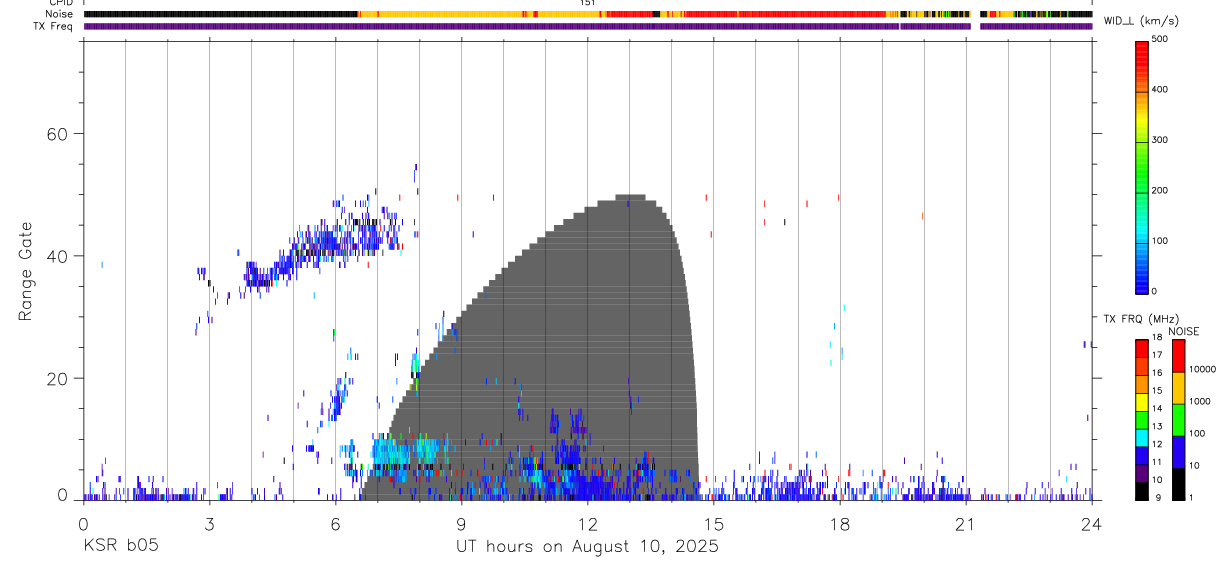Image resolution: width=1228 pixels, height=567 pixels.
Task: Click the '200' tick on the width color bar
Action: (1160, 190)
